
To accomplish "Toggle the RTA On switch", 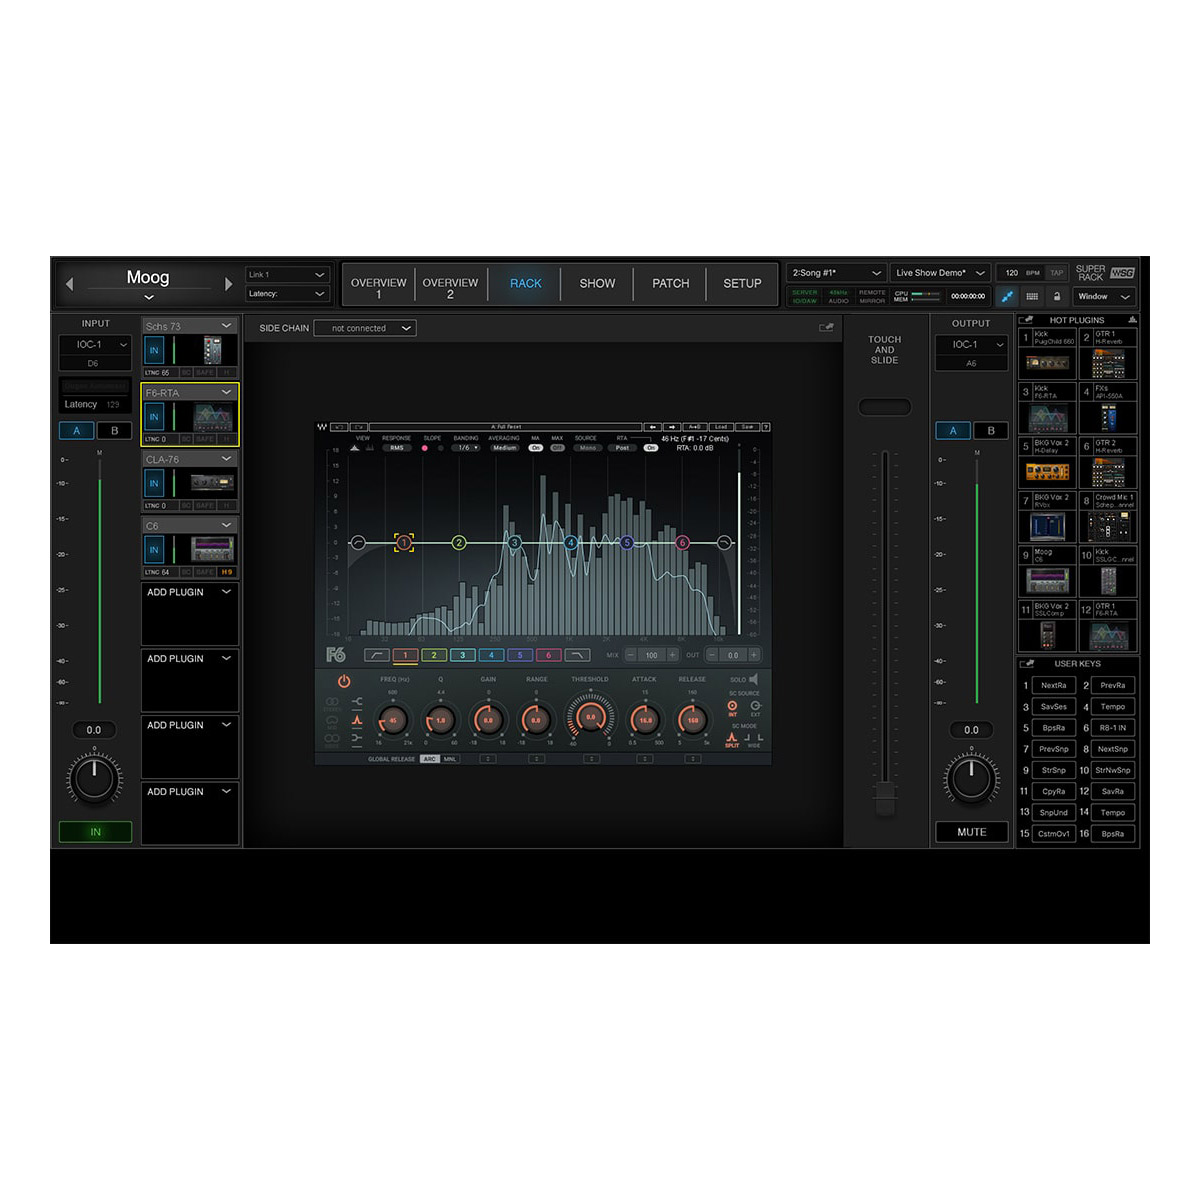I will pos(651,448).
